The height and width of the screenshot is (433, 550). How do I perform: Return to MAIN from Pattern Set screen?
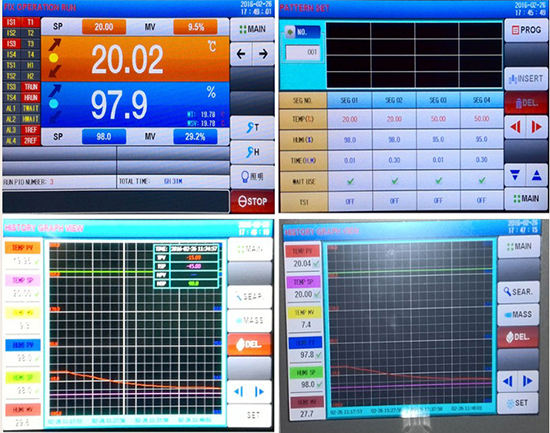click(x=526, y=199)
